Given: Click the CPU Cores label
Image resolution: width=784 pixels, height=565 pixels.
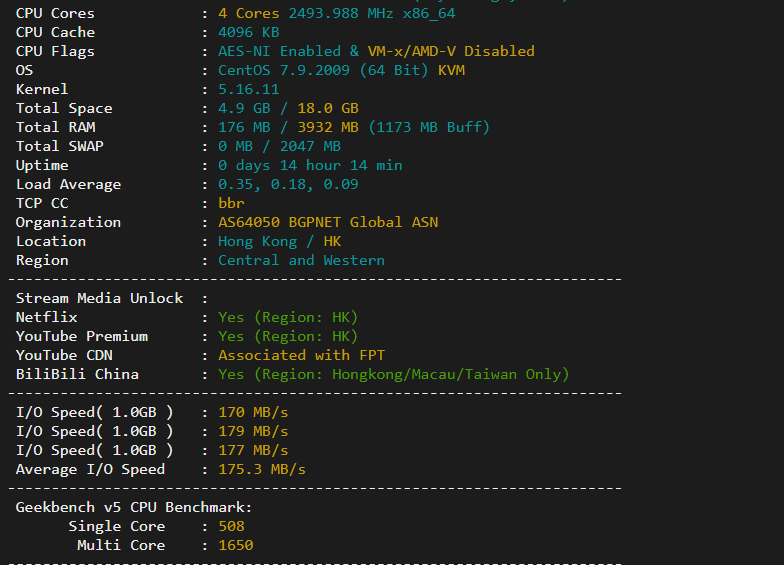Looking at the screenshot, I should (55, 14).
